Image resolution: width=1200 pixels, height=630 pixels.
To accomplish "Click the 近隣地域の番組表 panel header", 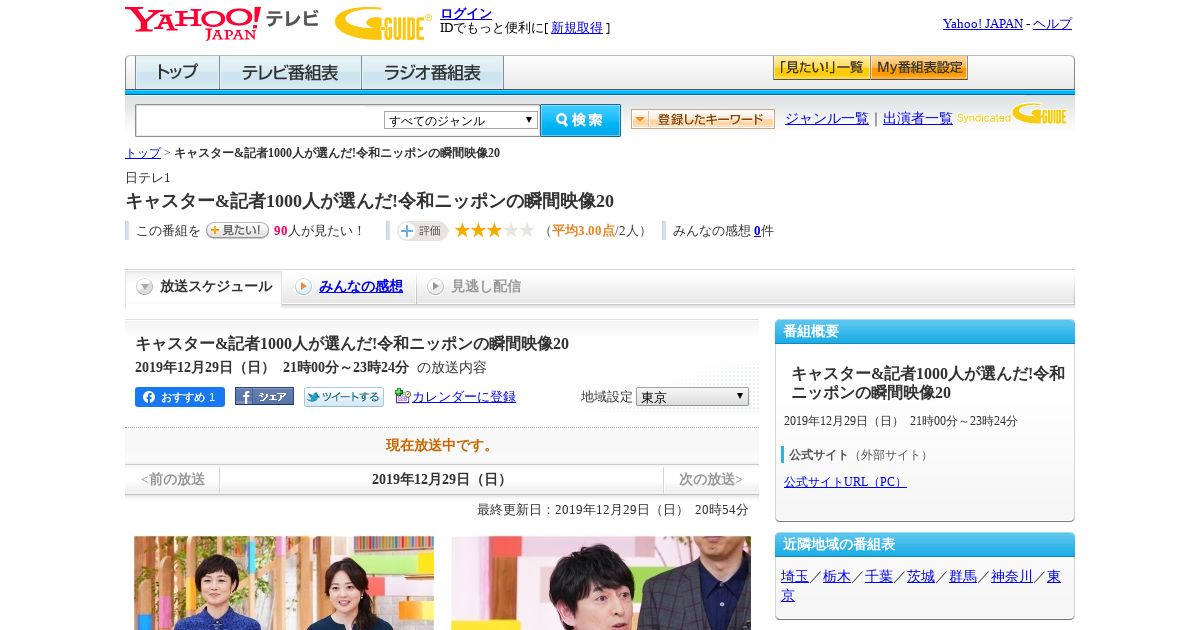I will pos(925,545).
